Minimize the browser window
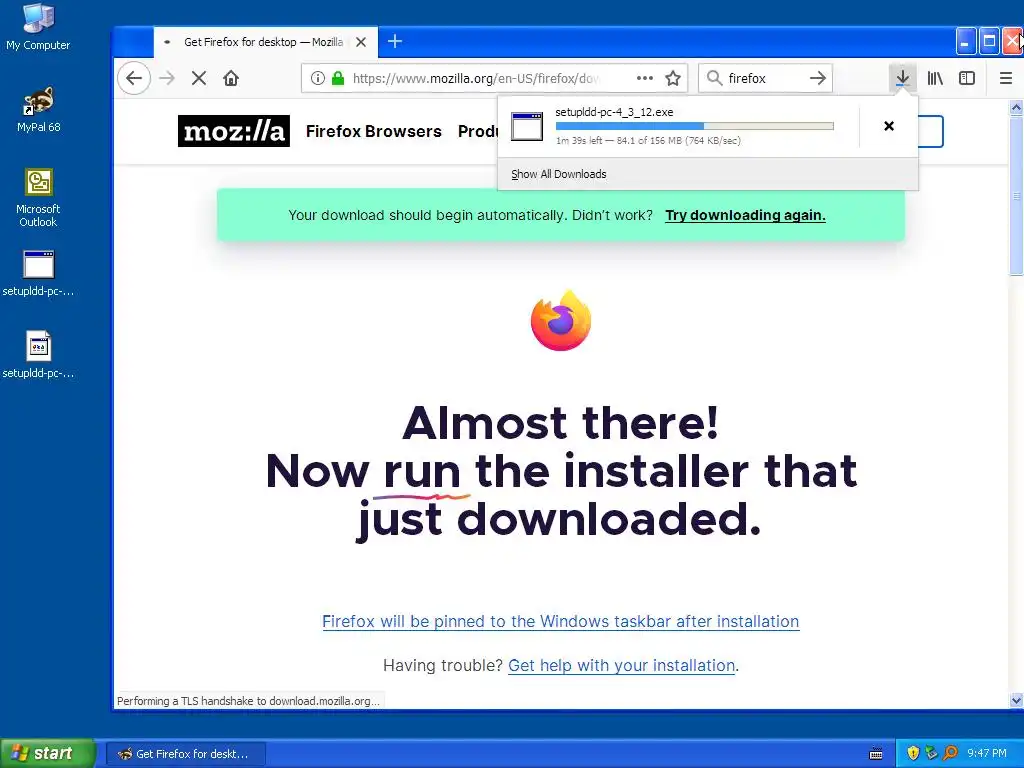 coord(966,42)
